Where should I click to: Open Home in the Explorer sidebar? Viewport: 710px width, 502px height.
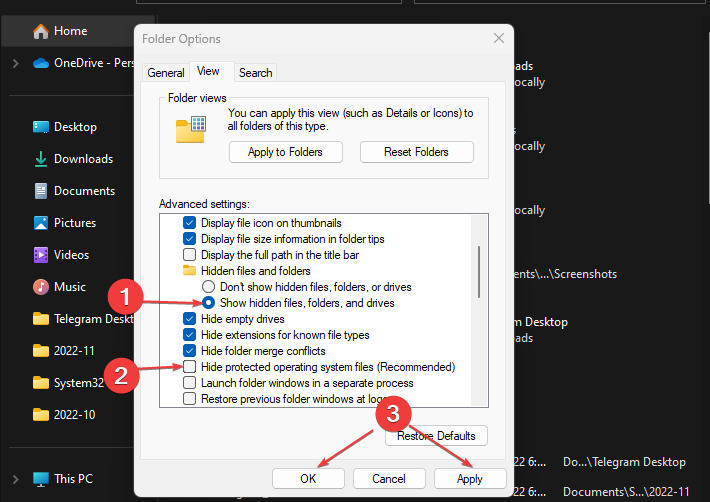click(x=70, y=31)
